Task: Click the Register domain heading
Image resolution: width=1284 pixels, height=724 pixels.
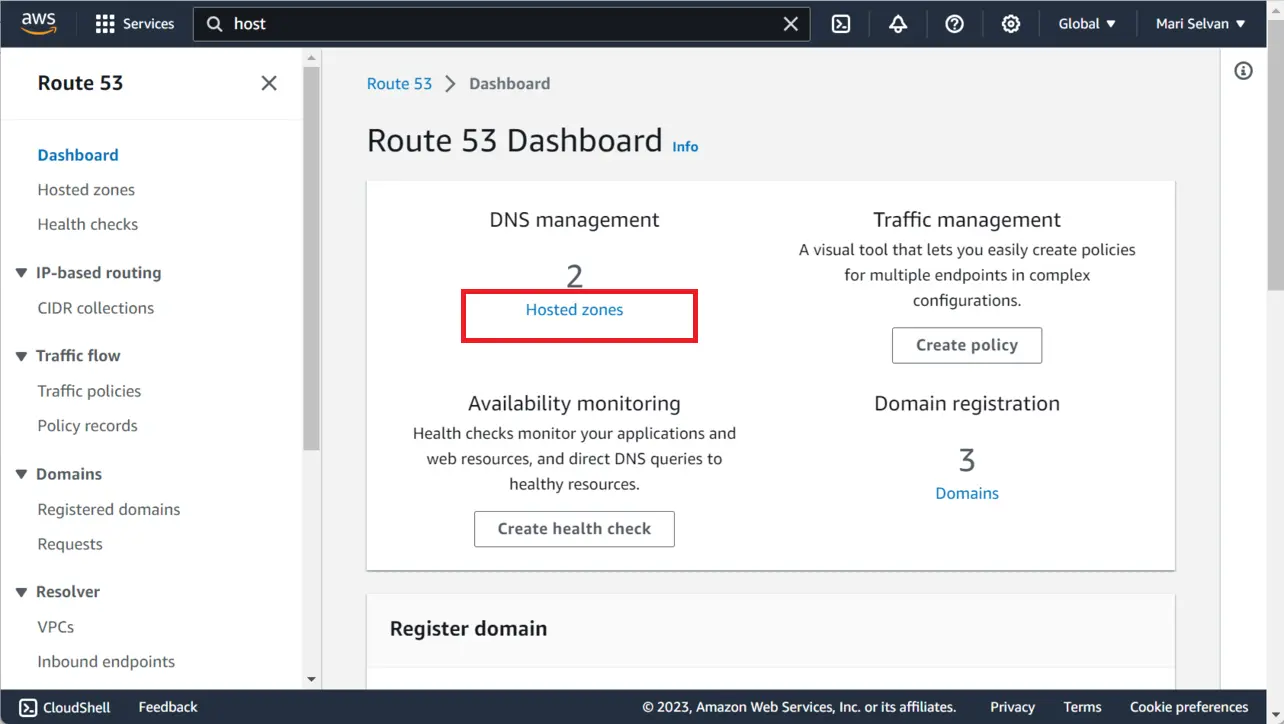Action: point(468,629)
